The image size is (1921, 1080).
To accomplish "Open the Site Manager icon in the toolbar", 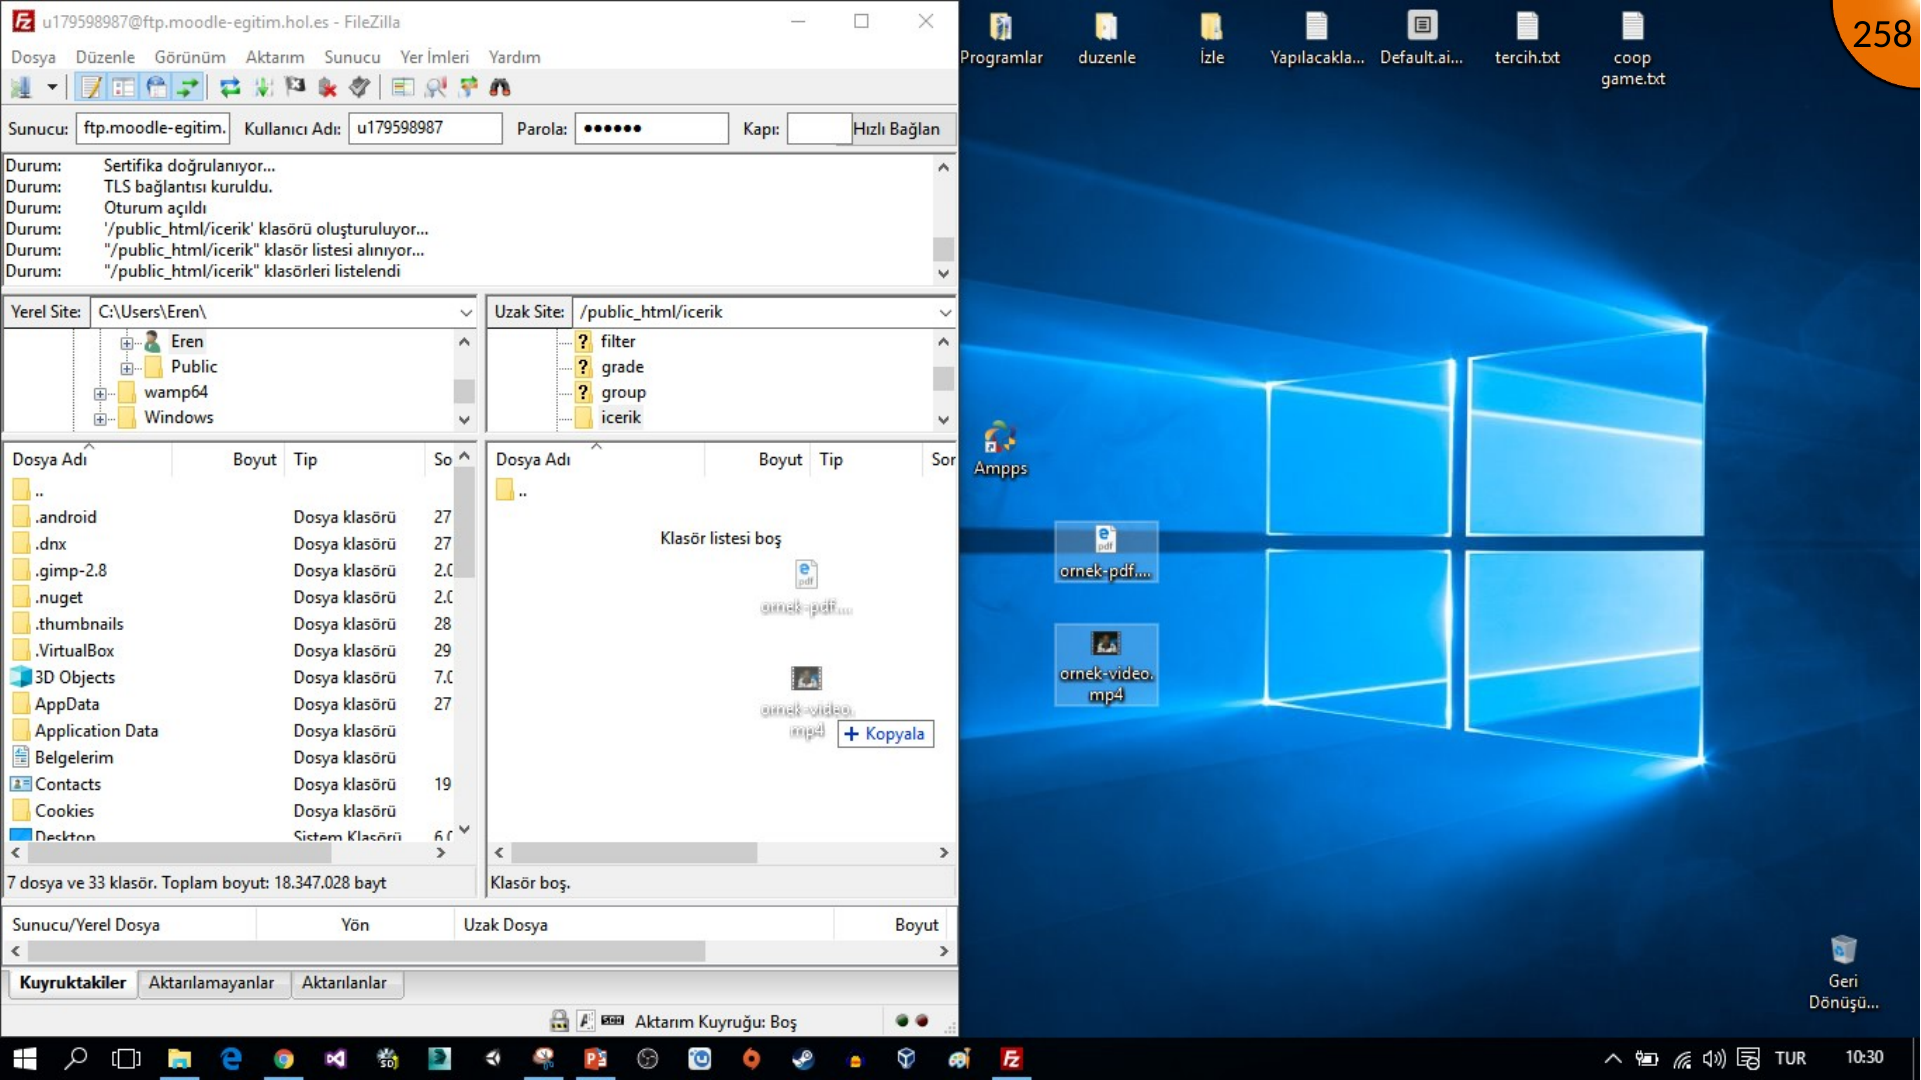I will (x=21, y=87).
